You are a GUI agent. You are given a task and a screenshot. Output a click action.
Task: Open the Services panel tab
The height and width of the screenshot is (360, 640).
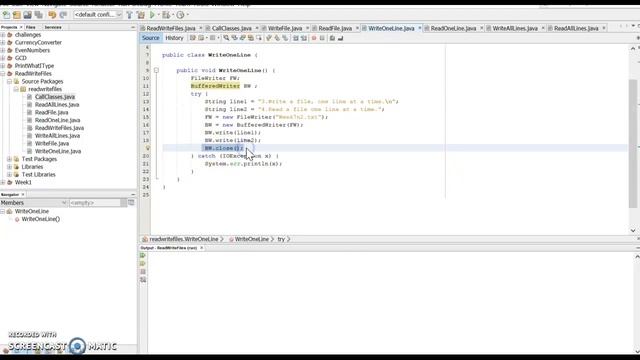pos(53,27)
